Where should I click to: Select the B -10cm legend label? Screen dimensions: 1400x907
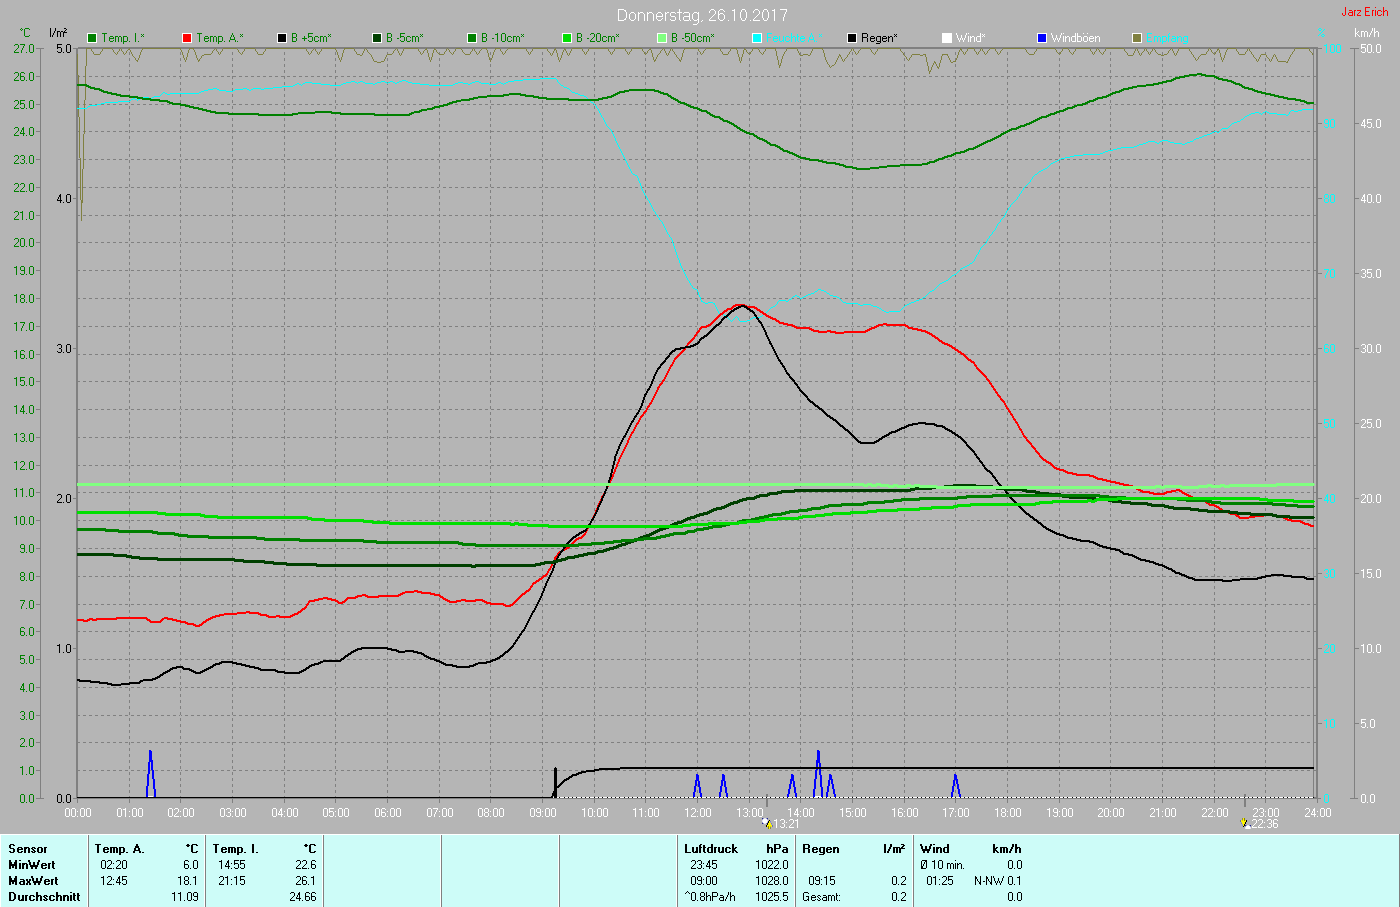tap(502, 38)
